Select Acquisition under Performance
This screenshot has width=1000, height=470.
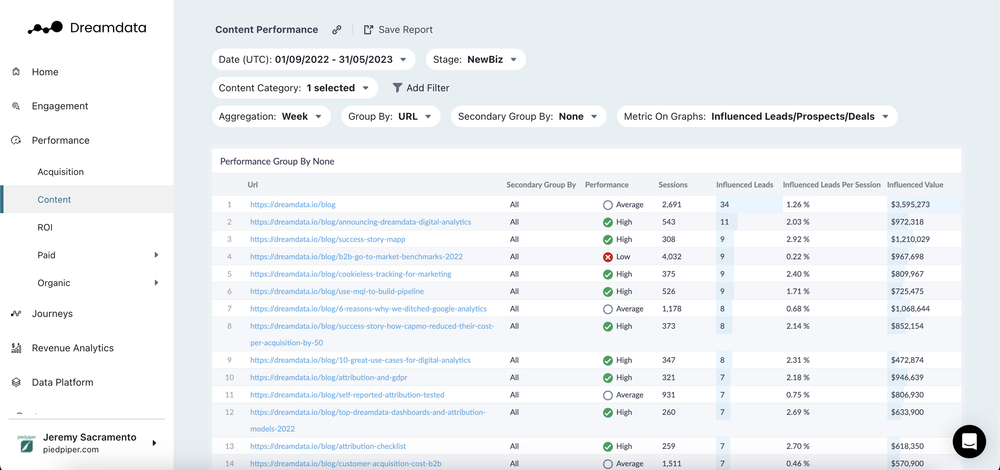[x=61, y=172]
